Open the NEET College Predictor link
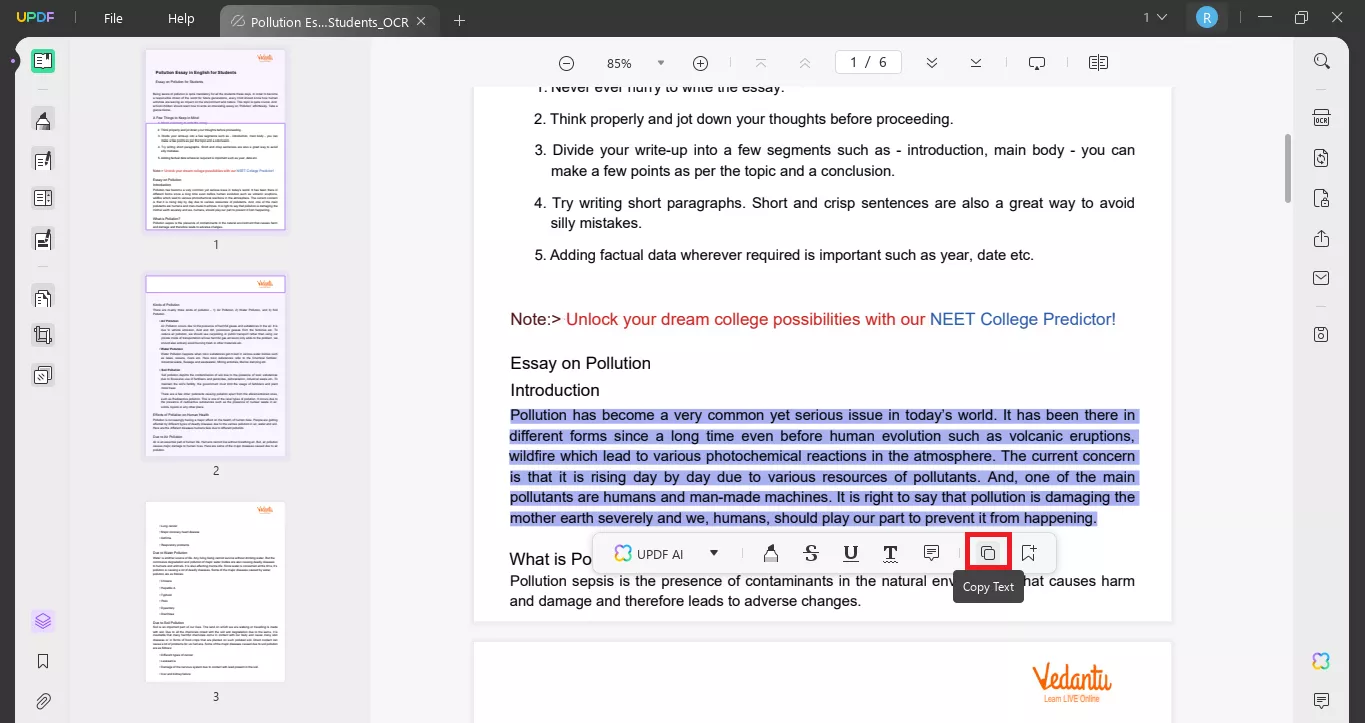1365x723 pixels. (x=1022, y=319)
